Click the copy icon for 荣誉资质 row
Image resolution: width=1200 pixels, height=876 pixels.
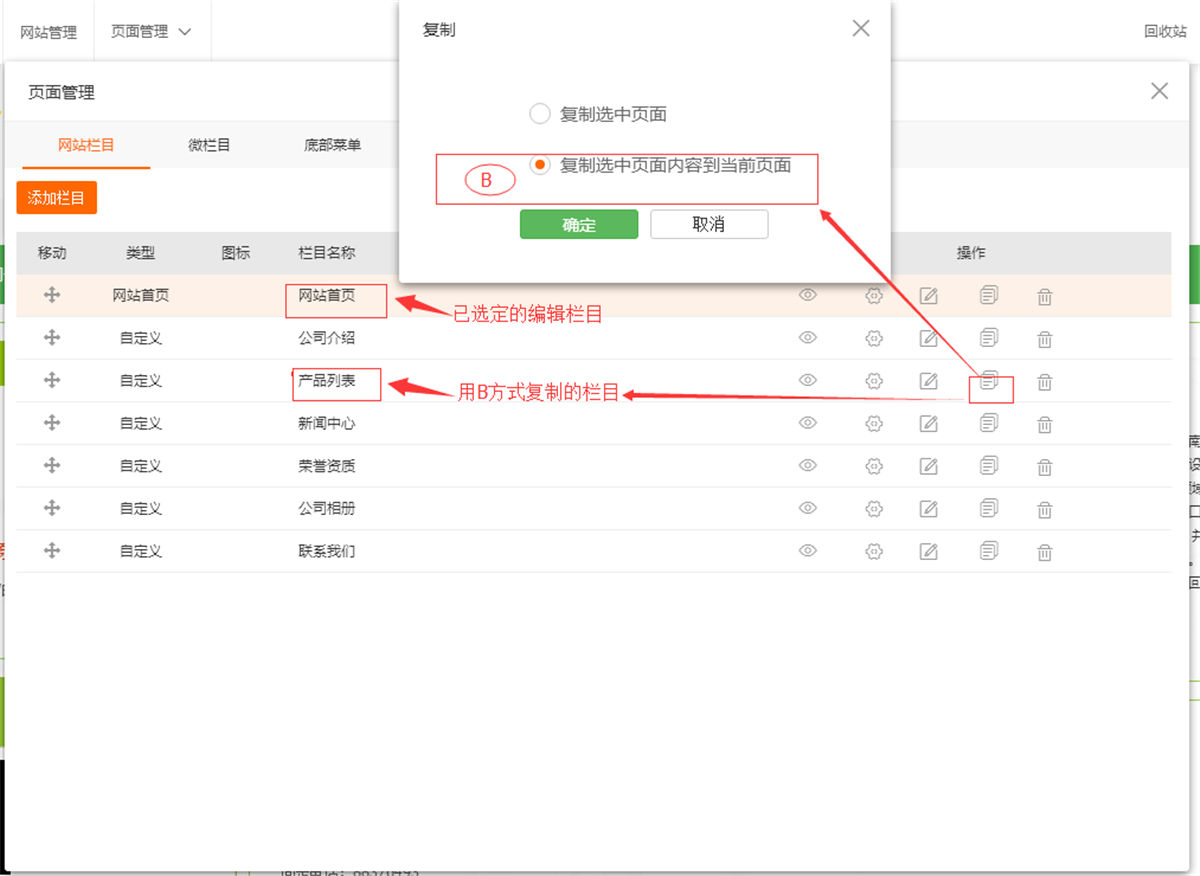coord(989,465)
